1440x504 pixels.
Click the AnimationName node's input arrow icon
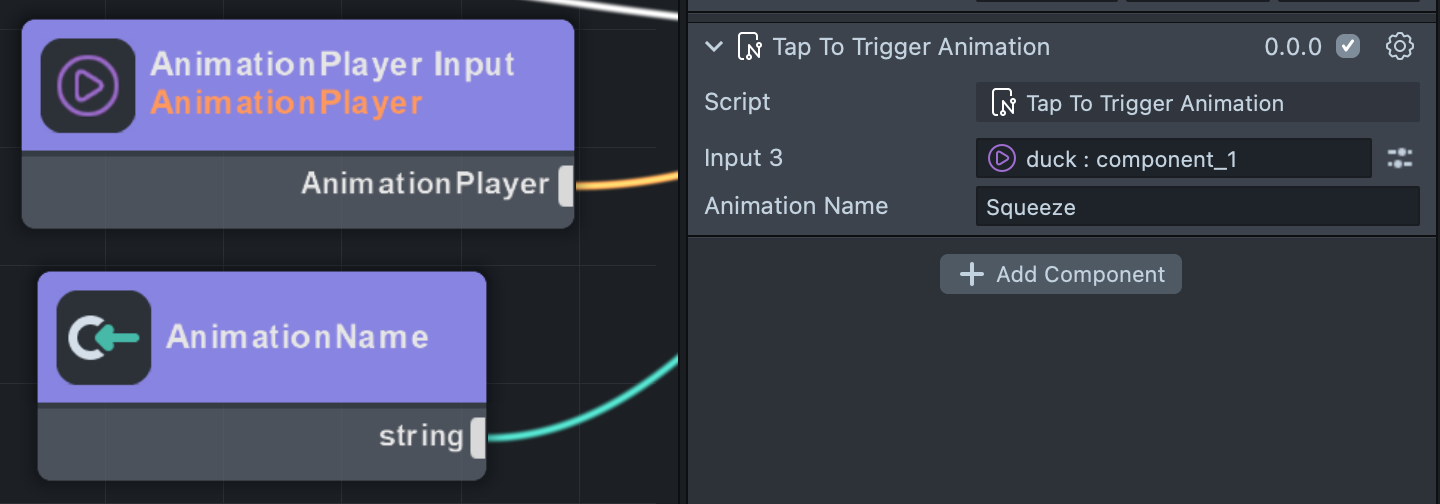coord(104,338)
